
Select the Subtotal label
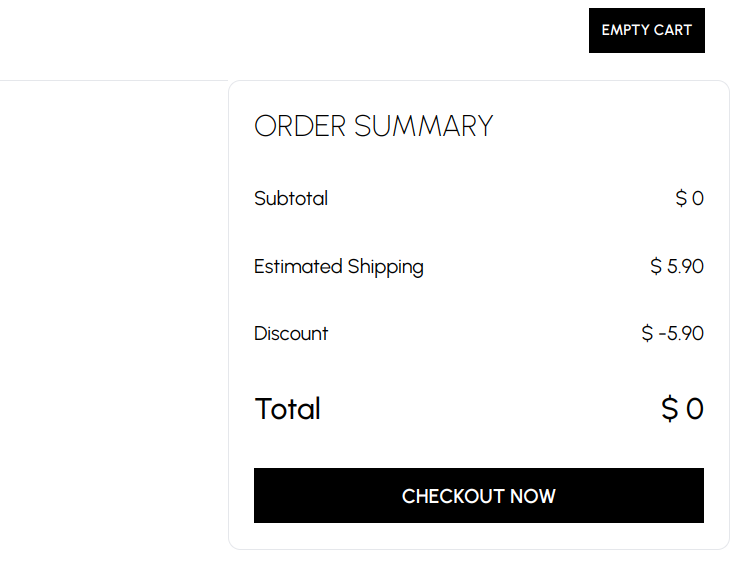point(291,198)
